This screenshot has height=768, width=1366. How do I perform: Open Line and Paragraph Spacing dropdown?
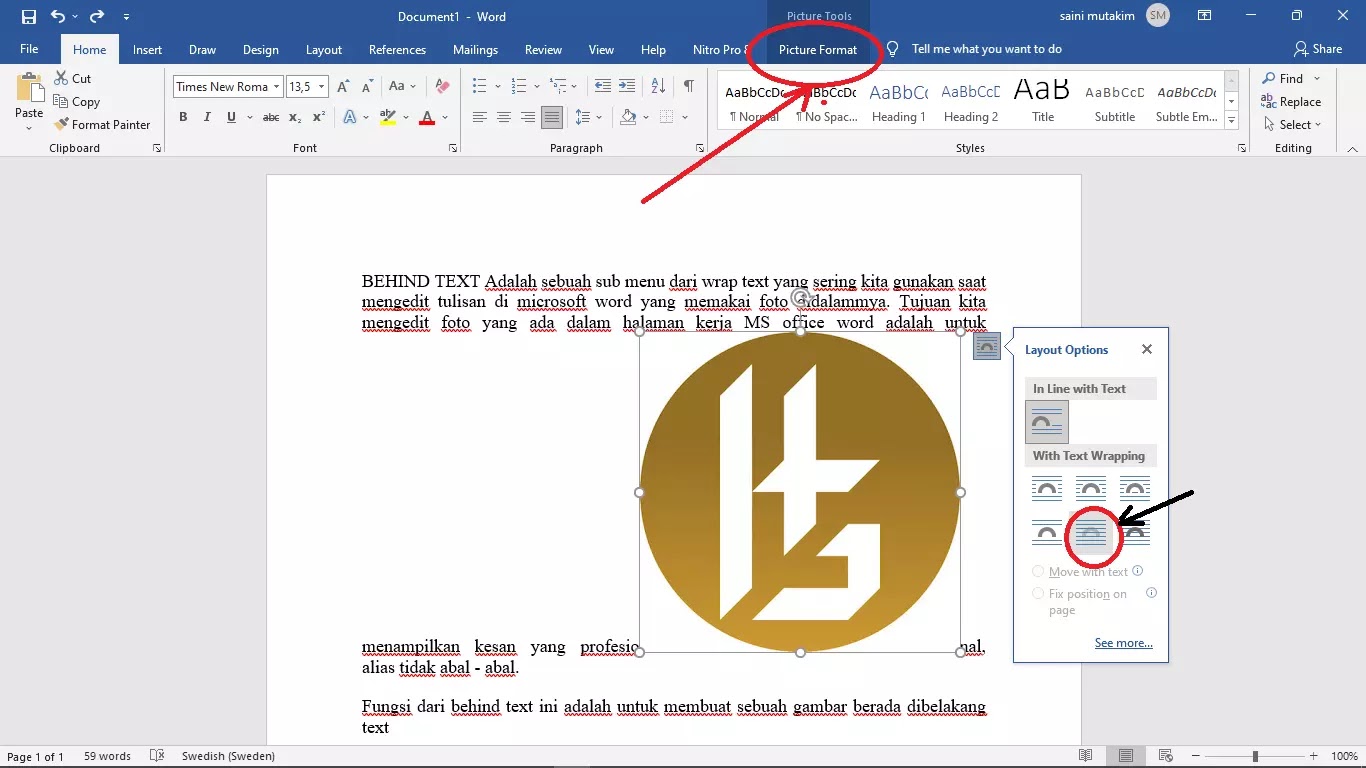(590, 117)
